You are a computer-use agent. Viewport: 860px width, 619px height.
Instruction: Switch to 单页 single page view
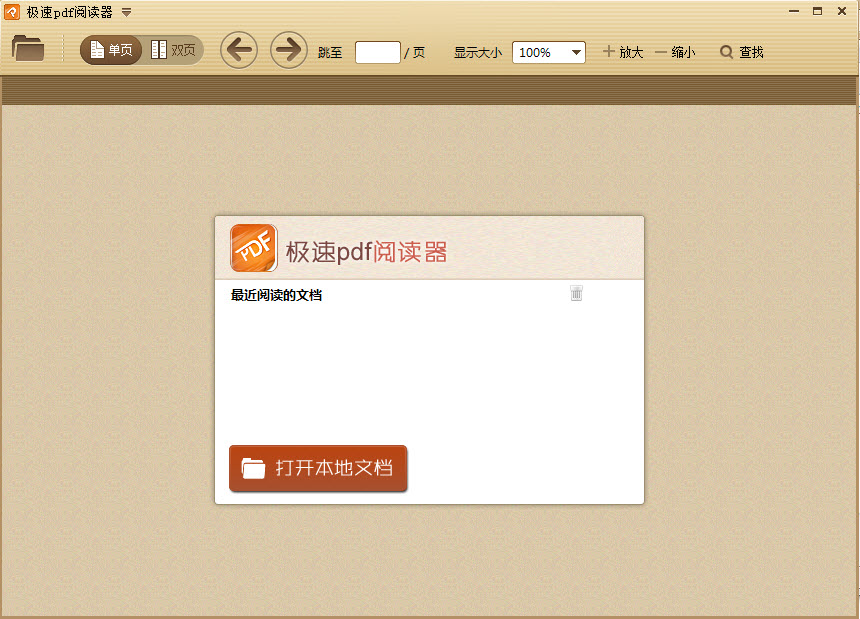[111, 50]
